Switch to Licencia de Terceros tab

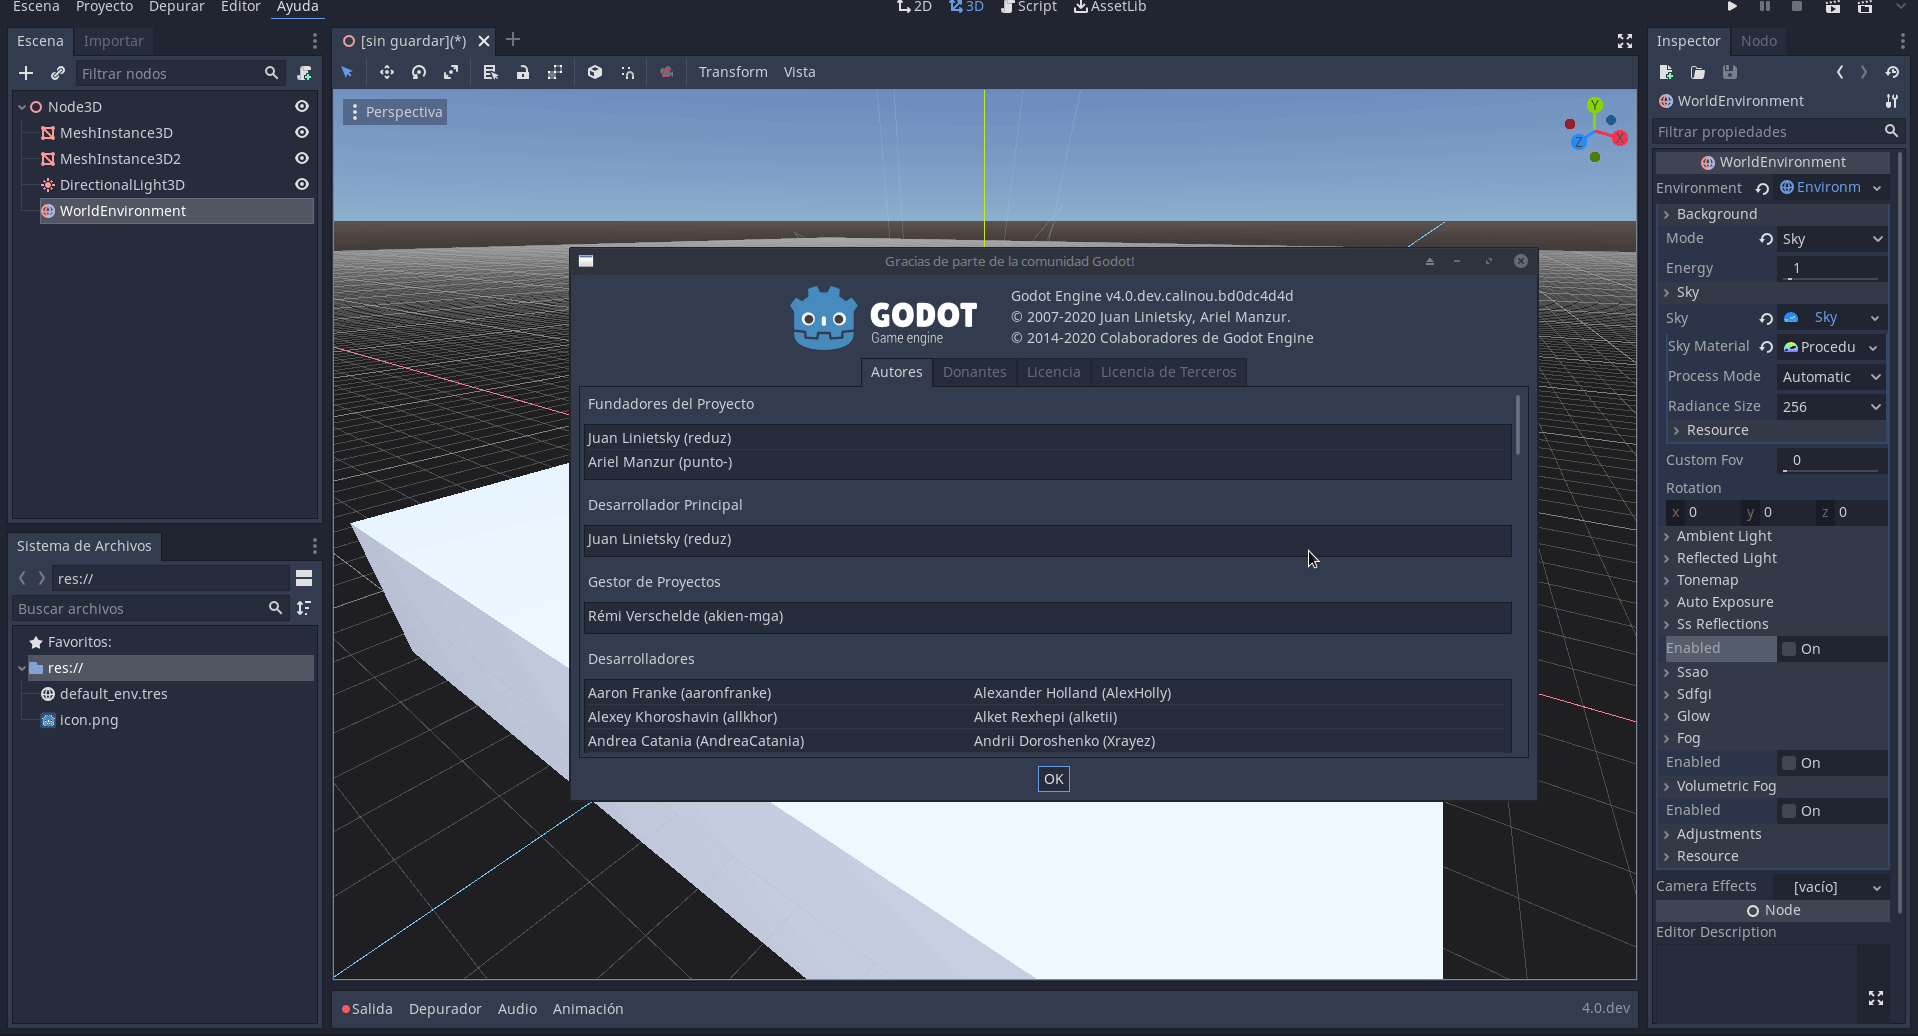1168,372
